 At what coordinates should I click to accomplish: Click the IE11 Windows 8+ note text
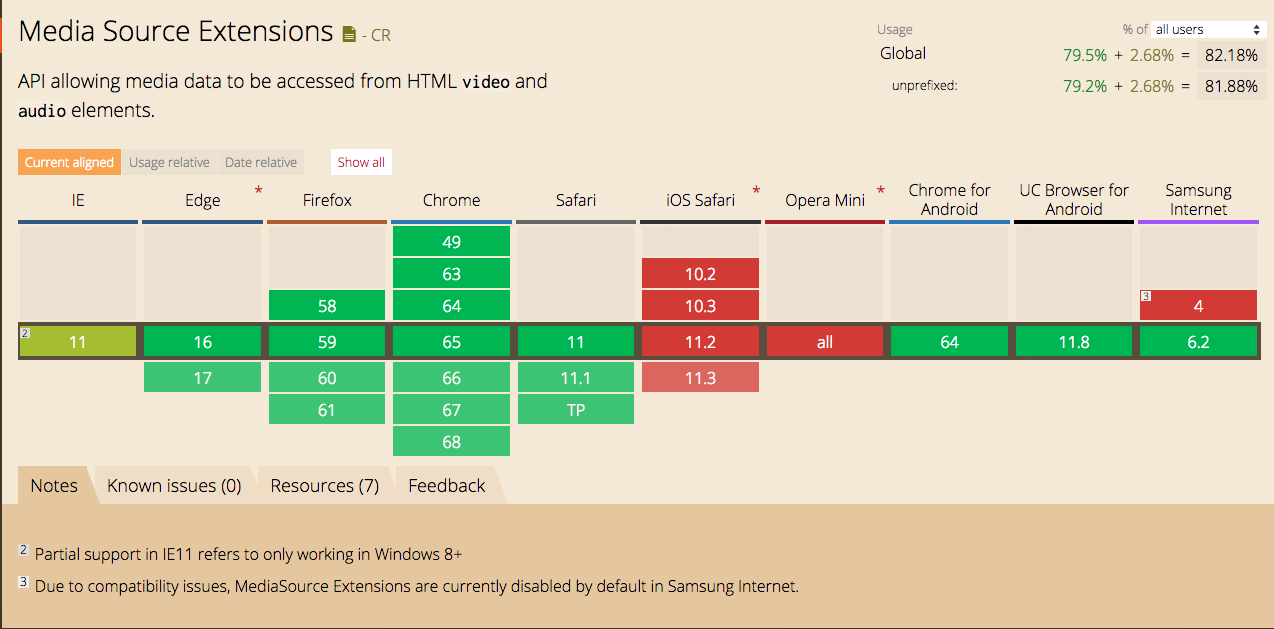[248, 554]
